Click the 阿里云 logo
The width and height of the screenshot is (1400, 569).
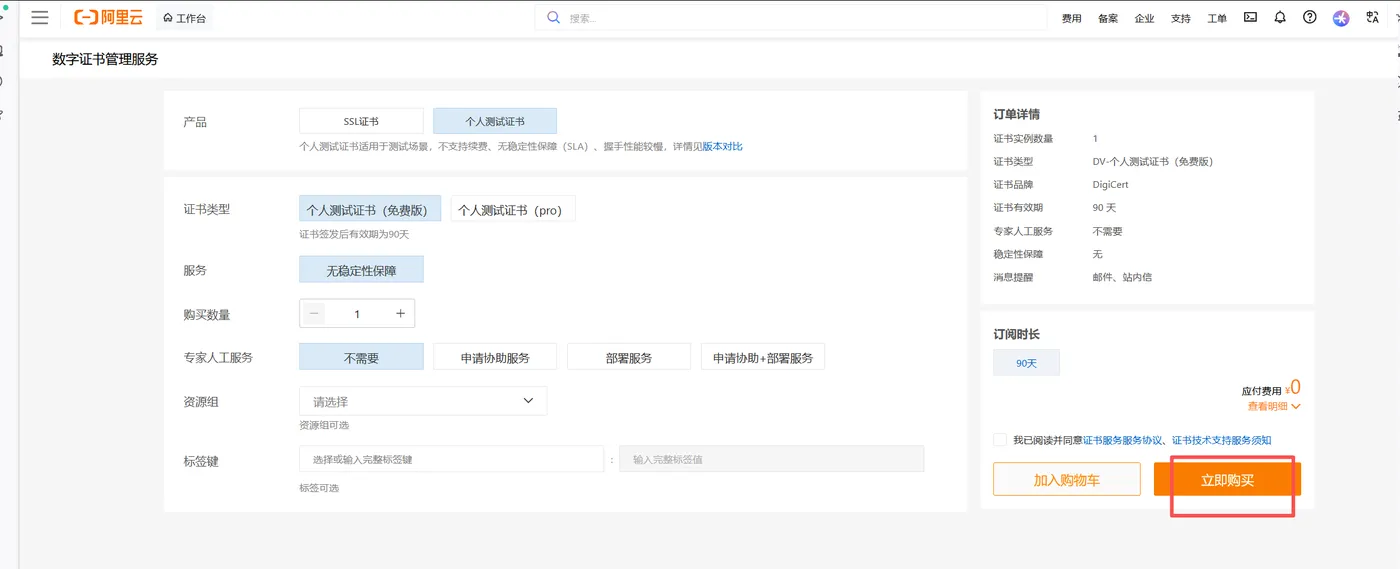110,18
